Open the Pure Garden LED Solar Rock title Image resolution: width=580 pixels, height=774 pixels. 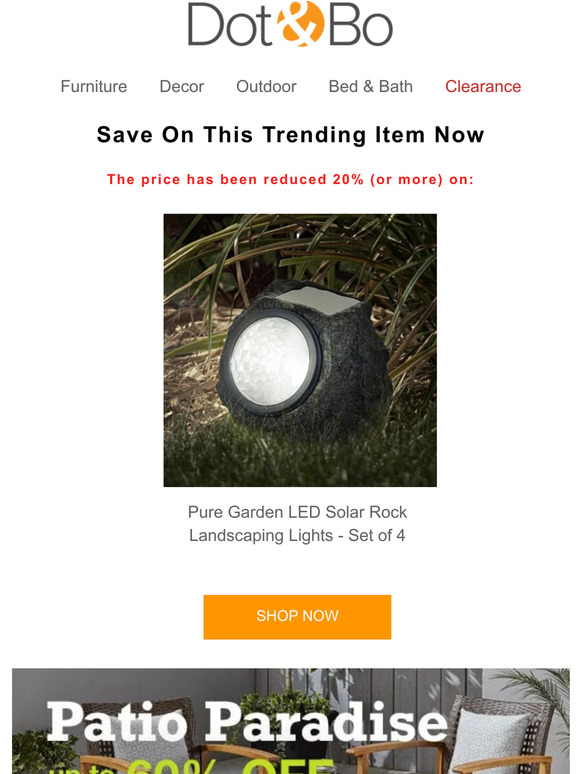click(x=297, y=512)
